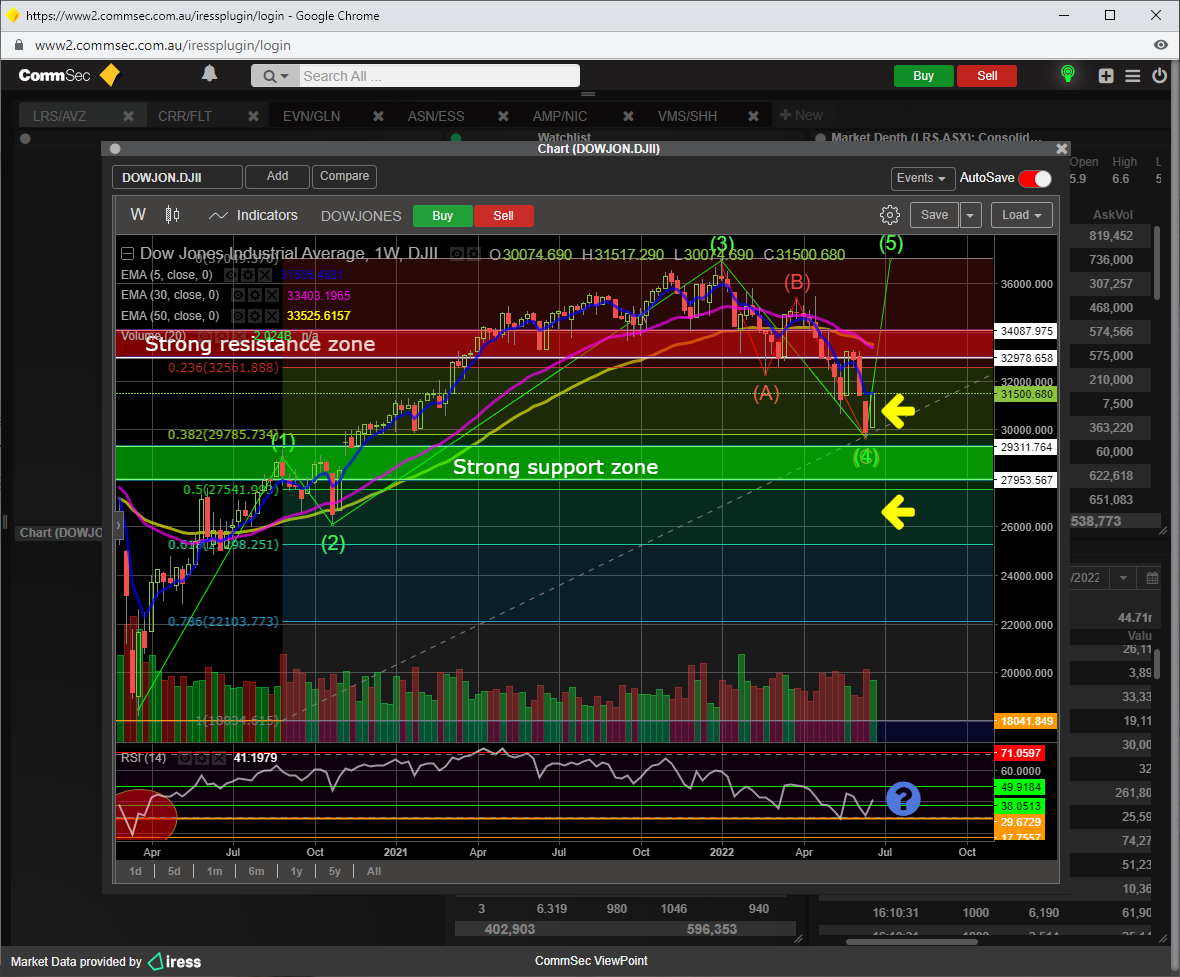Open the hamburger main menu
The width and height of the screenshot is (1180, 977).
[1133, 75]
